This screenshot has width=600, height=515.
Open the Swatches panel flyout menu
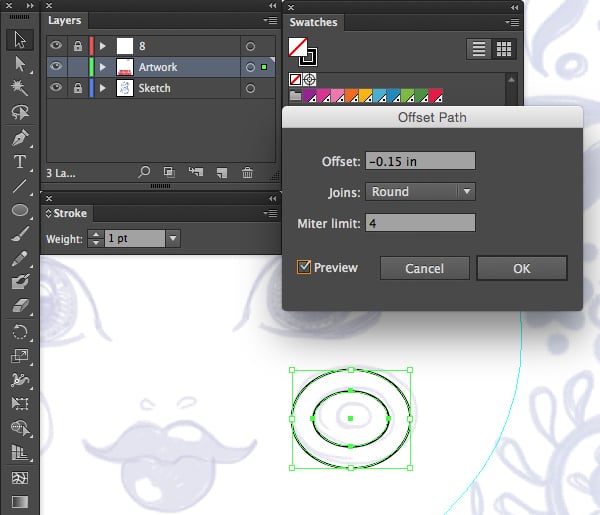pos(512,22)
